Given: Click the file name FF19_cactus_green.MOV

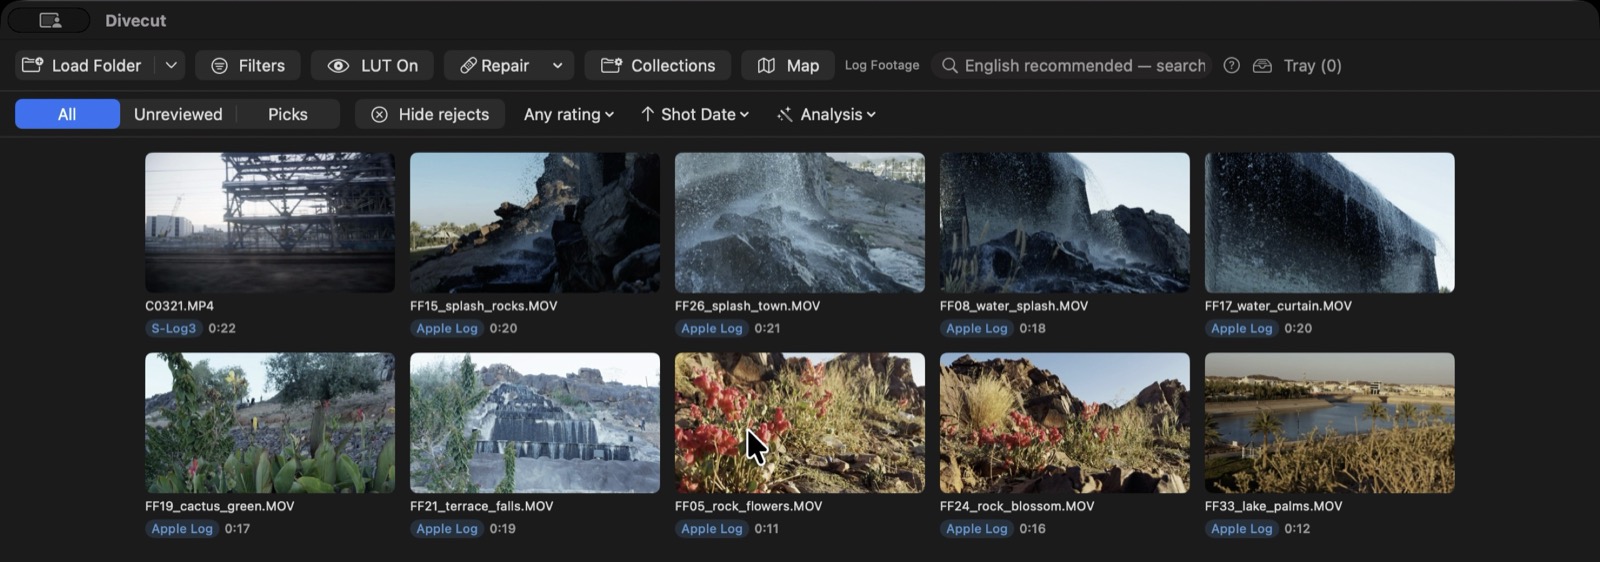Looking at the screenshot, I should (220, 506).
